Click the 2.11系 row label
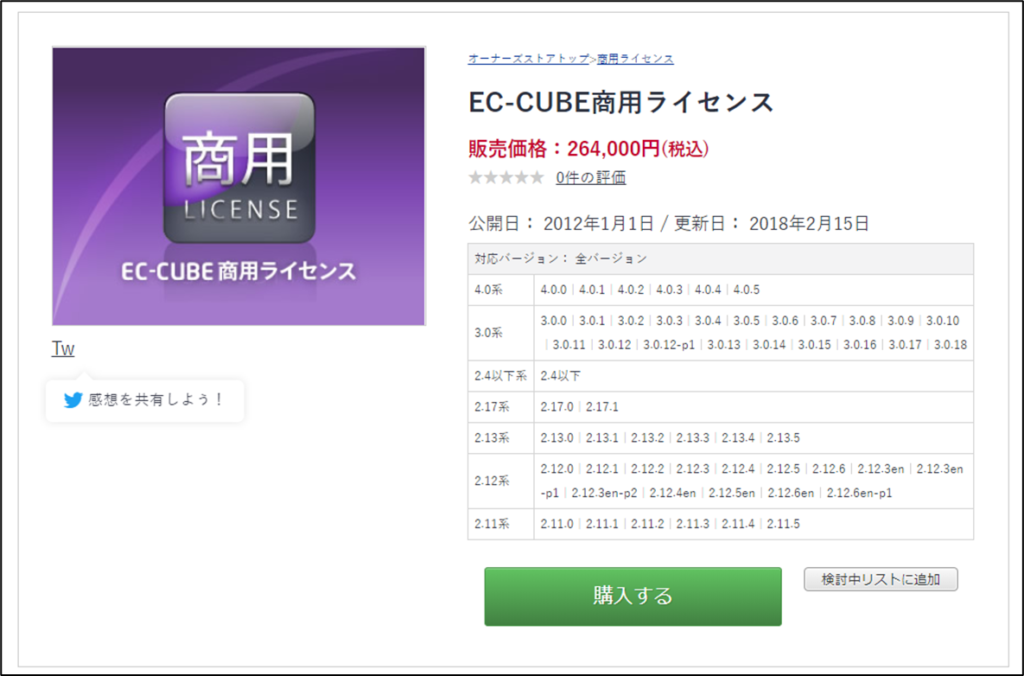This screenshot has height=676, width=1024. [492, 524]
